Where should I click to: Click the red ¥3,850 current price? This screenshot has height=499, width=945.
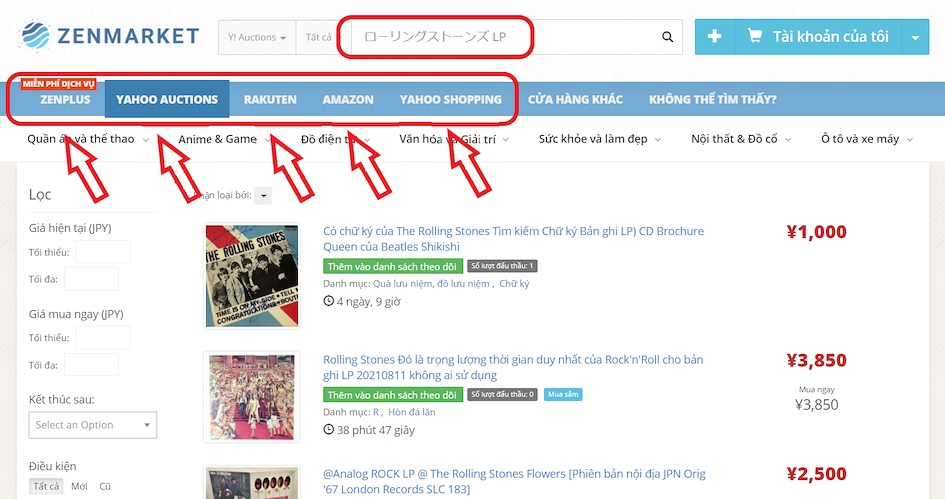pyautogui.click(x=817, y=360)
